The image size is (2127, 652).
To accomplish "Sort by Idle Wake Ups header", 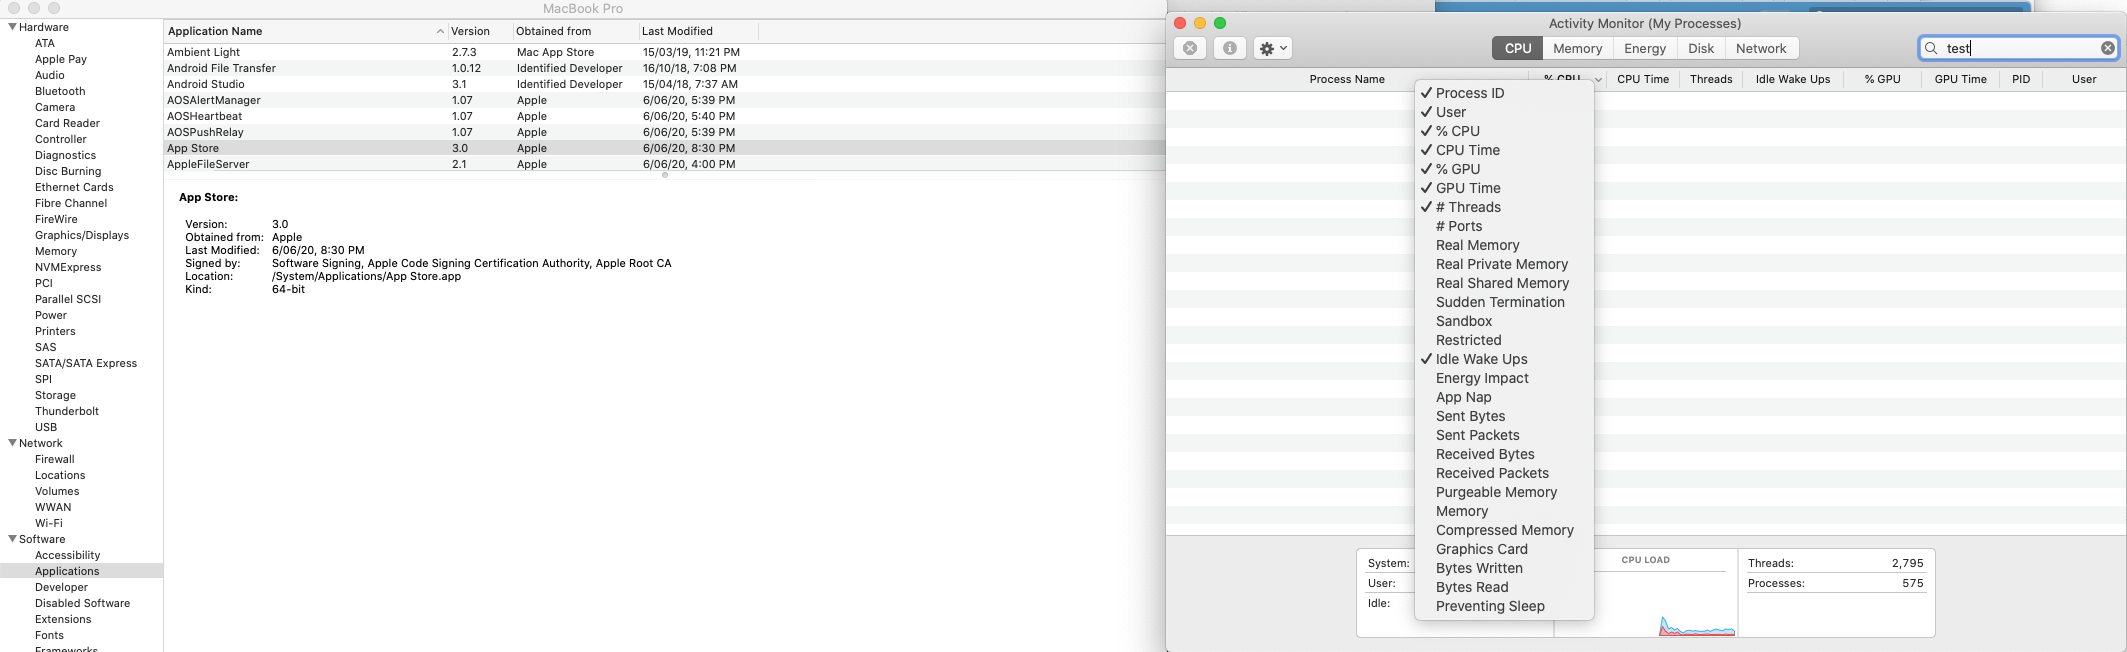I will point(1792,79).
